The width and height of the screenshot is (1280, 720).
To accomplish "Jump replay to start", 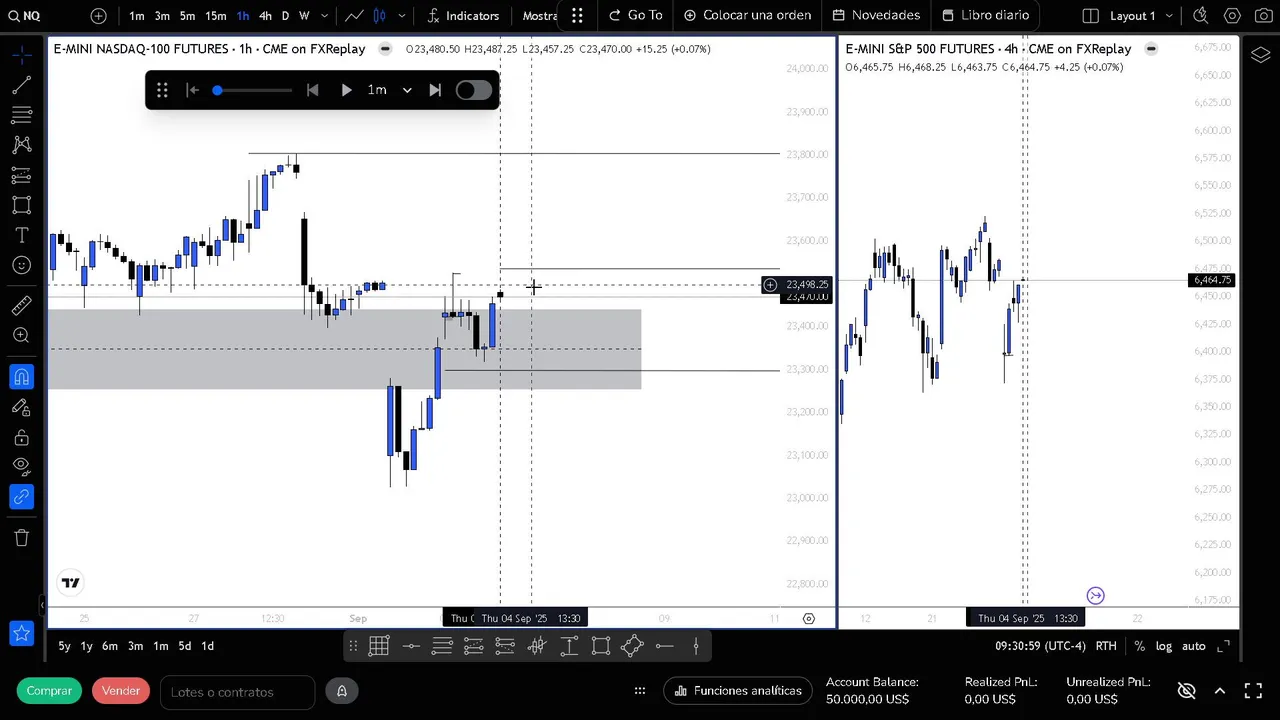I will [x=192, y=90].
